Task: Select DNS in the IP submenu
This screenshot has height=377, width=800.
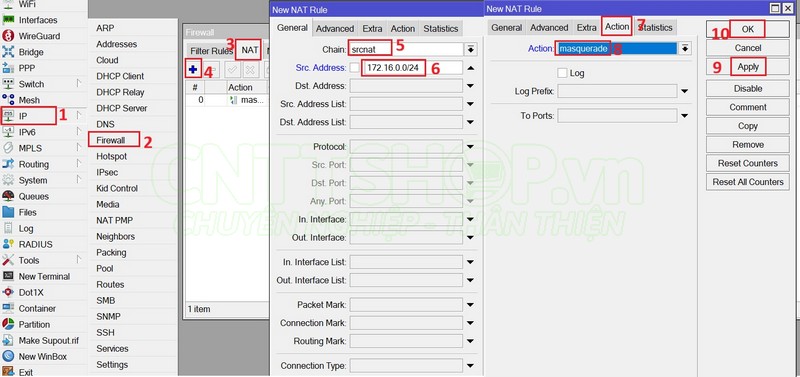Action: (x=105, y=124)
